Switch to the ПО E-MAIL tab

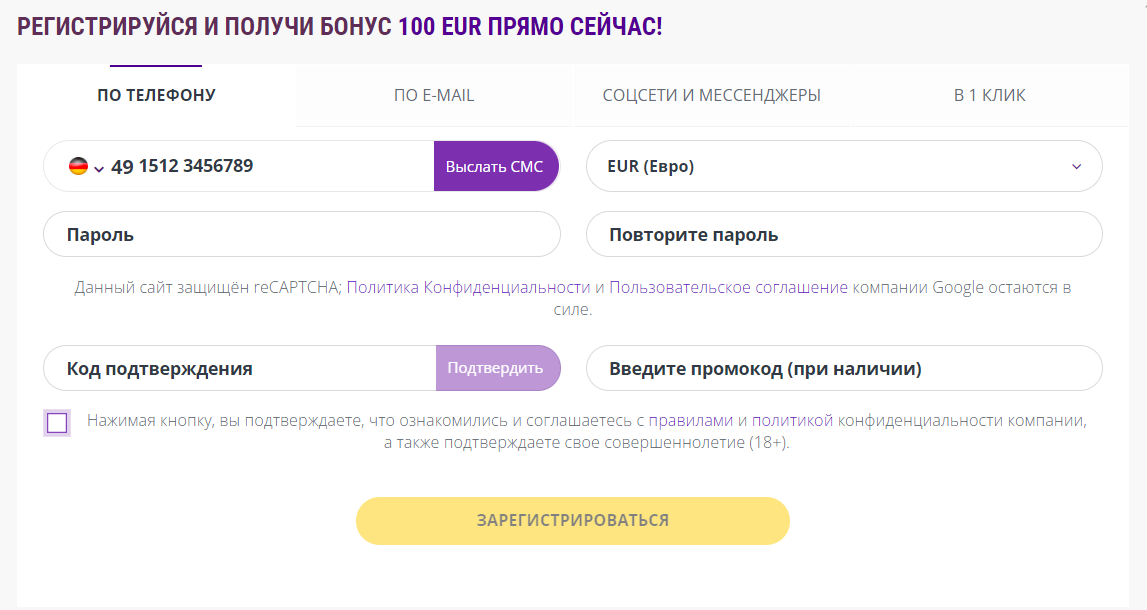(434, 95)
